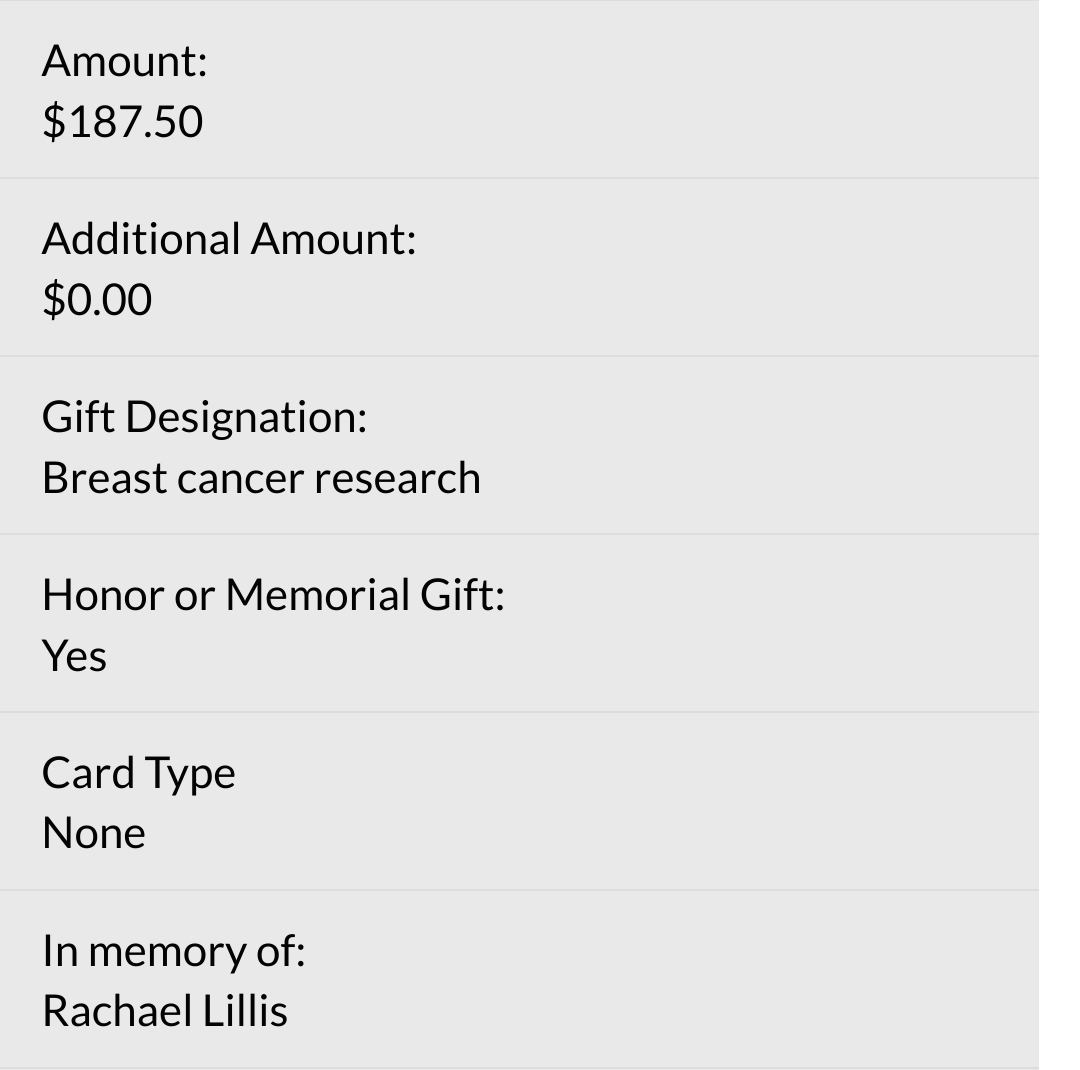1080x1070 pixels.
Task: Select the "Breast cancer research" designation text
Action: [261, 478]
